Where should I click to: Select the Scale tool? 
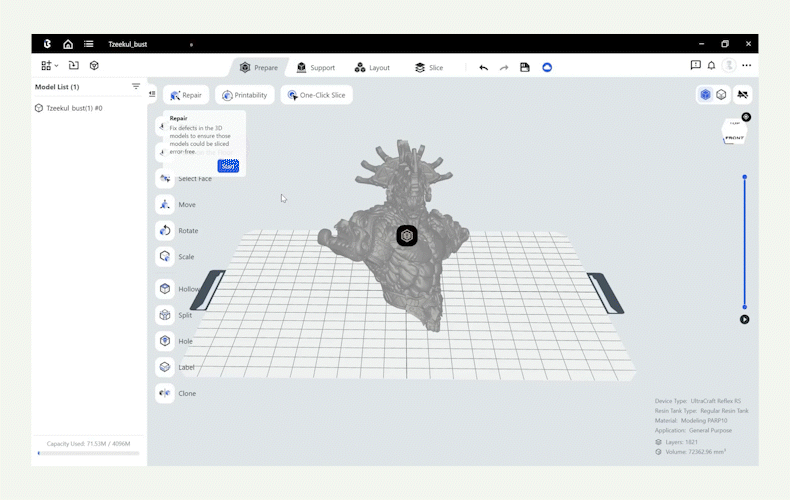(x=165, y=257)
